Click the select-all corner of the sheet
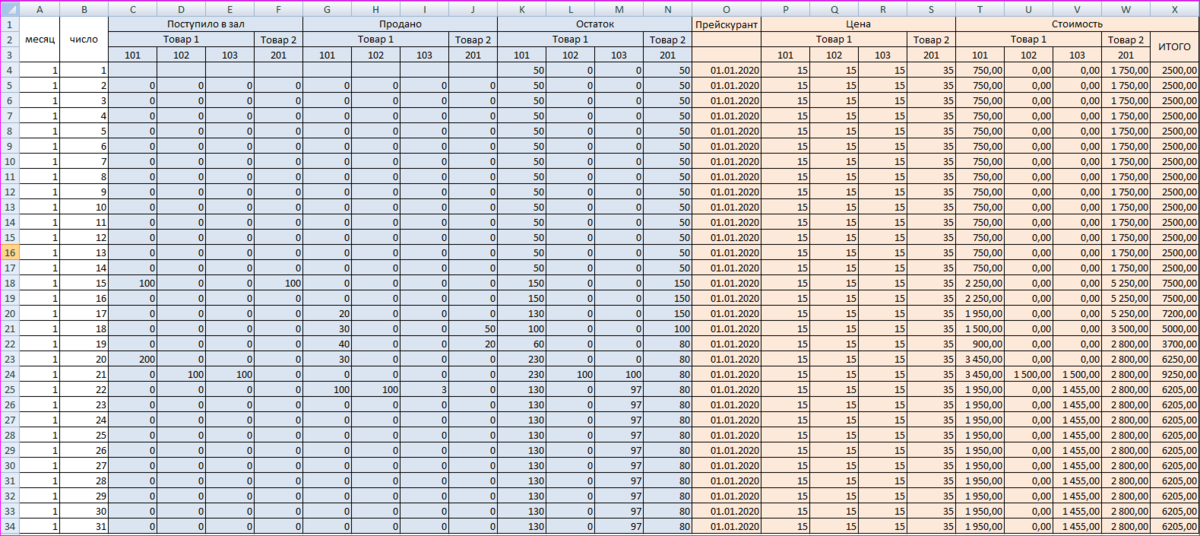The image size is (1200, 536). (x=9, y=8)
